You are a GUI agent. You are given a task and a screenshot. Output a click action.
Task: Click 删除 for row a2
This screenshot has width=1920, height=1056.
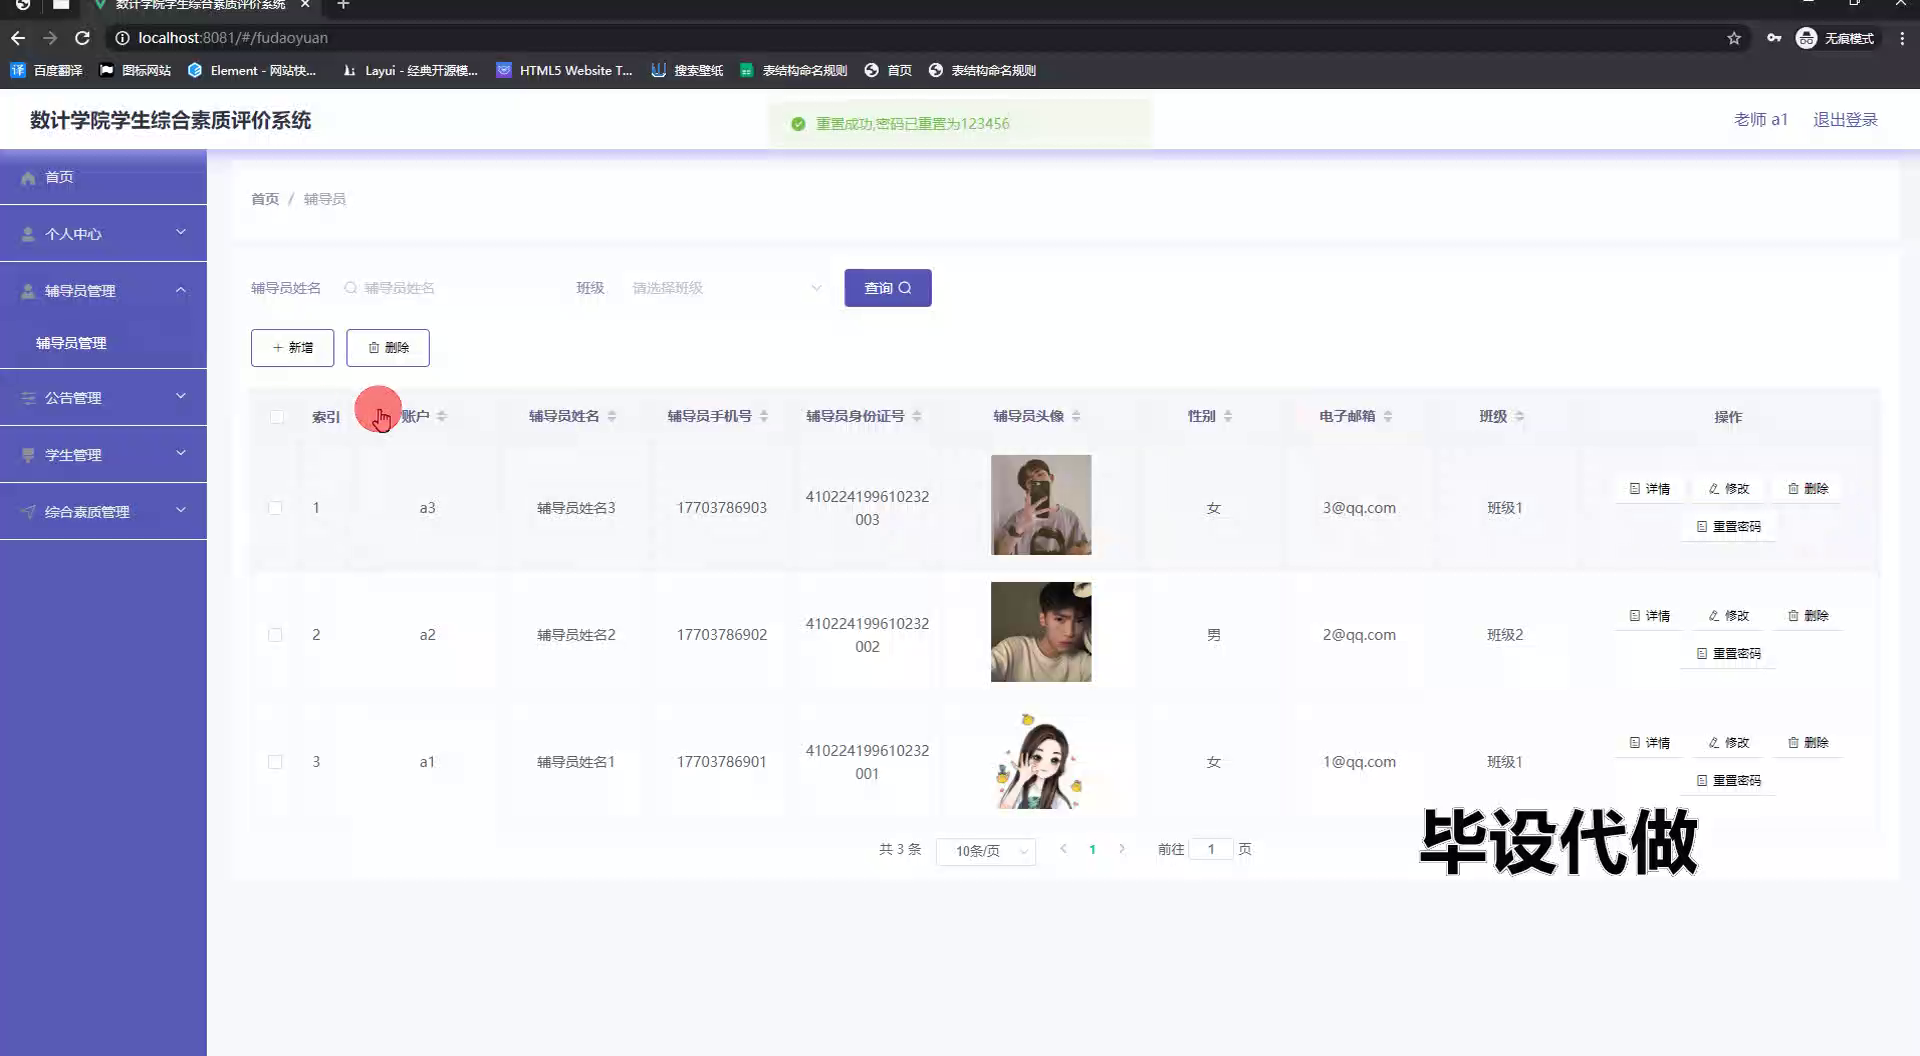coord(1808,616)
